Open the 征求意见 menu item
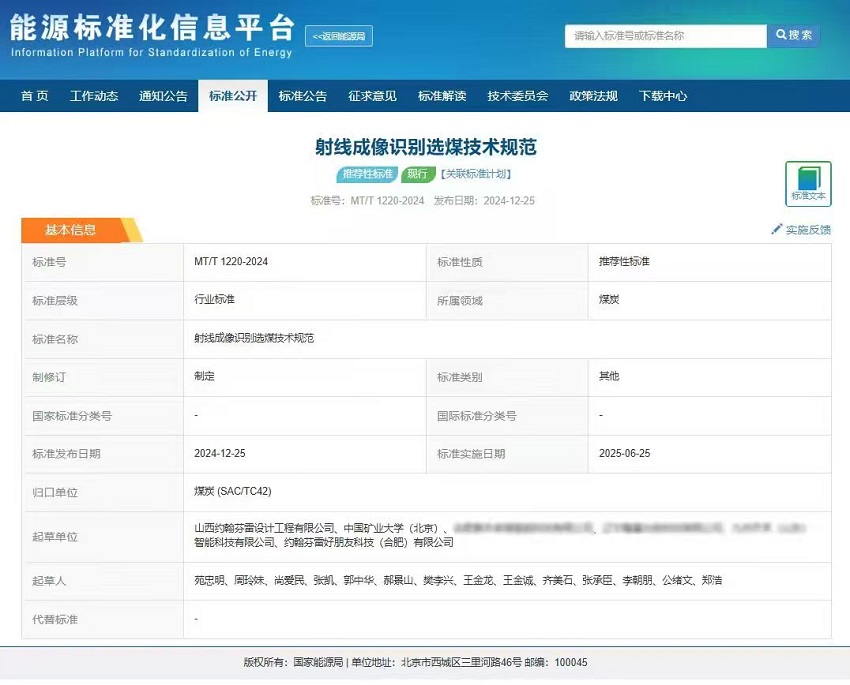The height and width of the screenshot is (685, 850). click(x=372, y=96)
